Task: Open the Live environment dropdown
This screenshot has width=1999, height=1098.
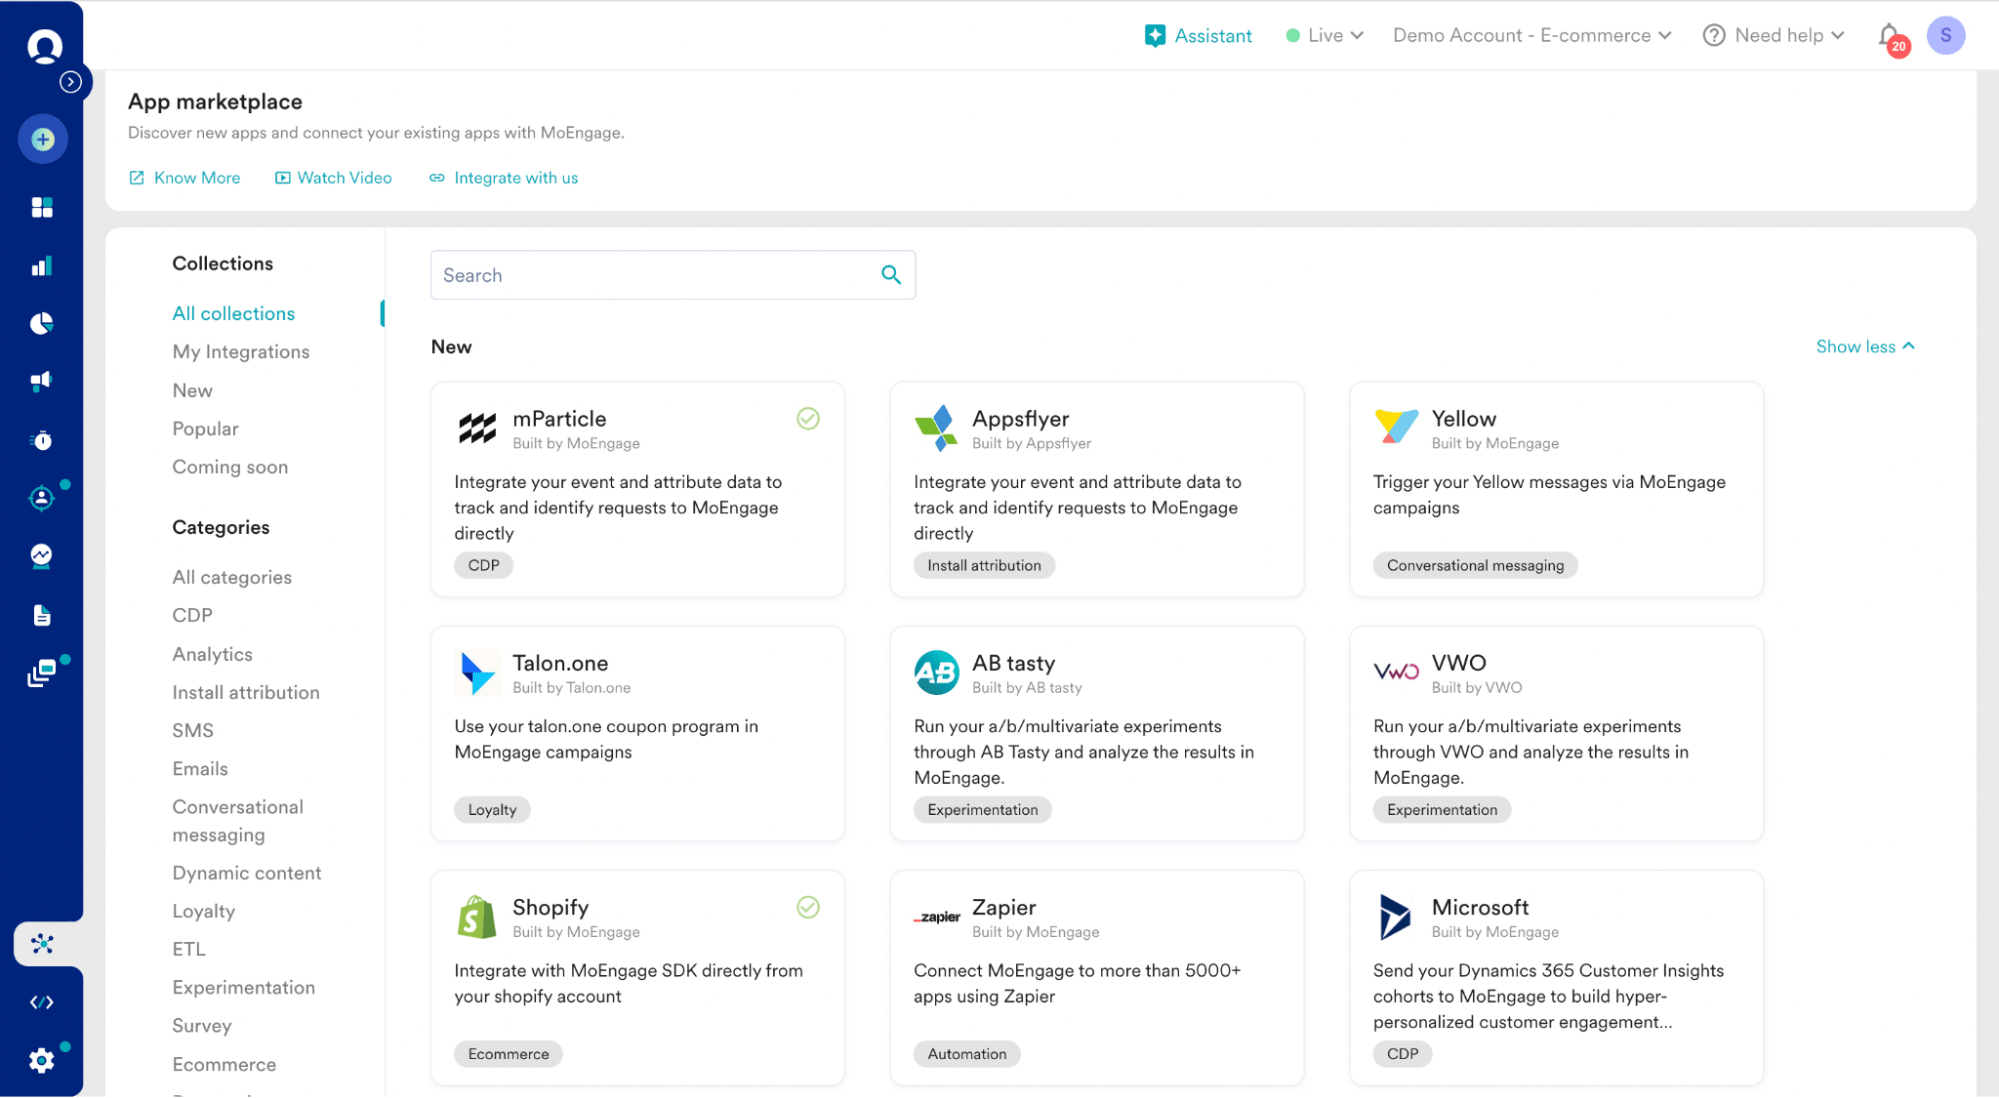Action: [1325, 36]
